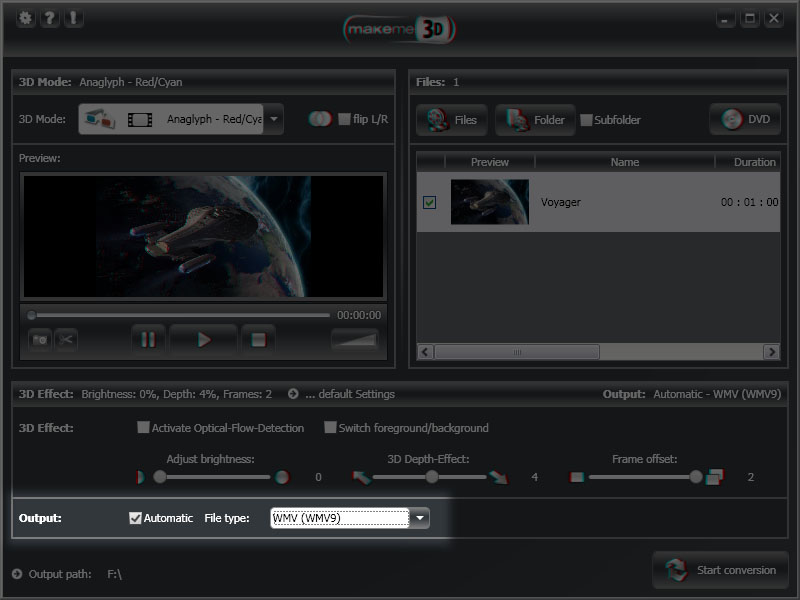Click the Brightness 0%, Depth 4% summary text
The width and height of the screenshot is (800, 600).
[177, 394]
